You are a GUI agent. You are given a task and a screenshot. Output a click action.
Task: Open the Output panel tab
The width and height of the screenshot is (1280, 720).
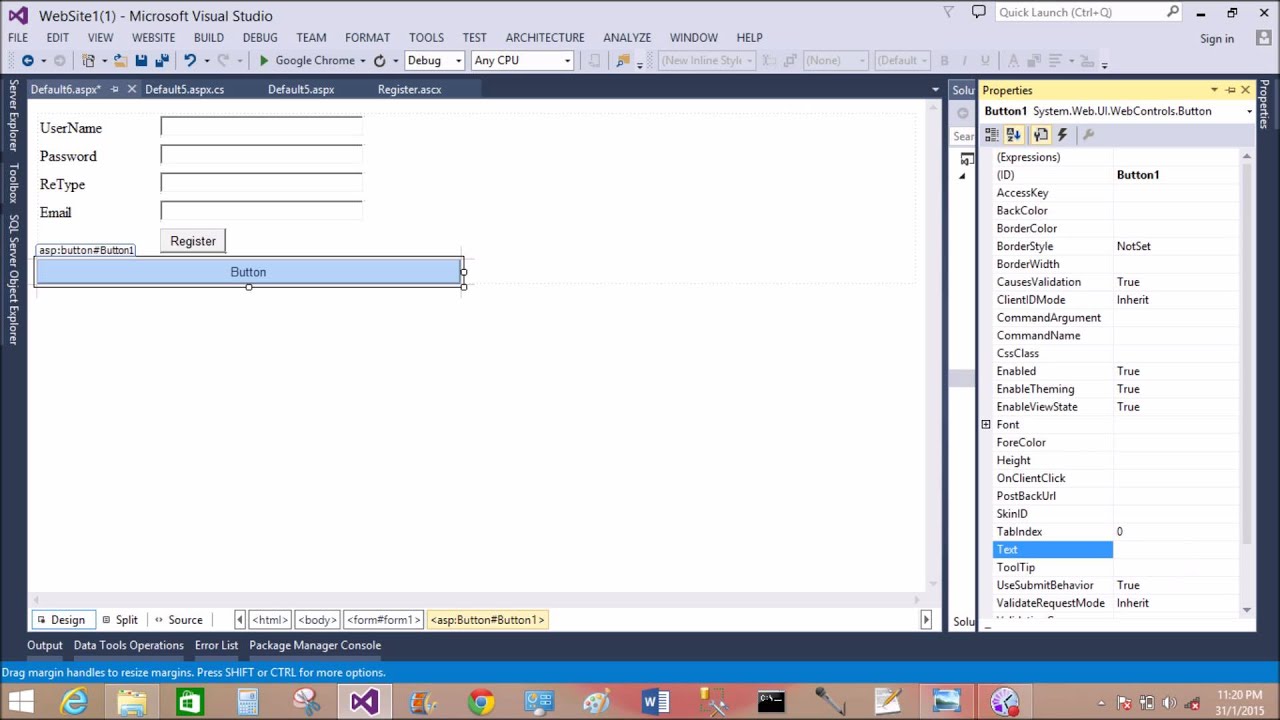(44, 645)
